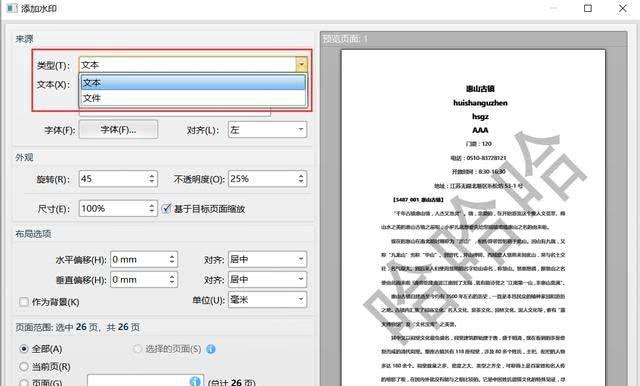The width and height of the screenshot is (640, 386).
Task: Select 文件 from the type list
Action: point(193,98)
